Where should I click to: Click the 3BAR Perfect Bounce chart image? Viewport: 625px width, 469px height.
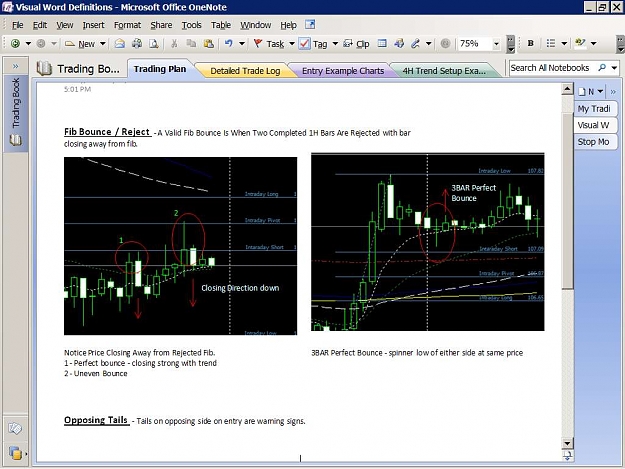tap(428, 241)
